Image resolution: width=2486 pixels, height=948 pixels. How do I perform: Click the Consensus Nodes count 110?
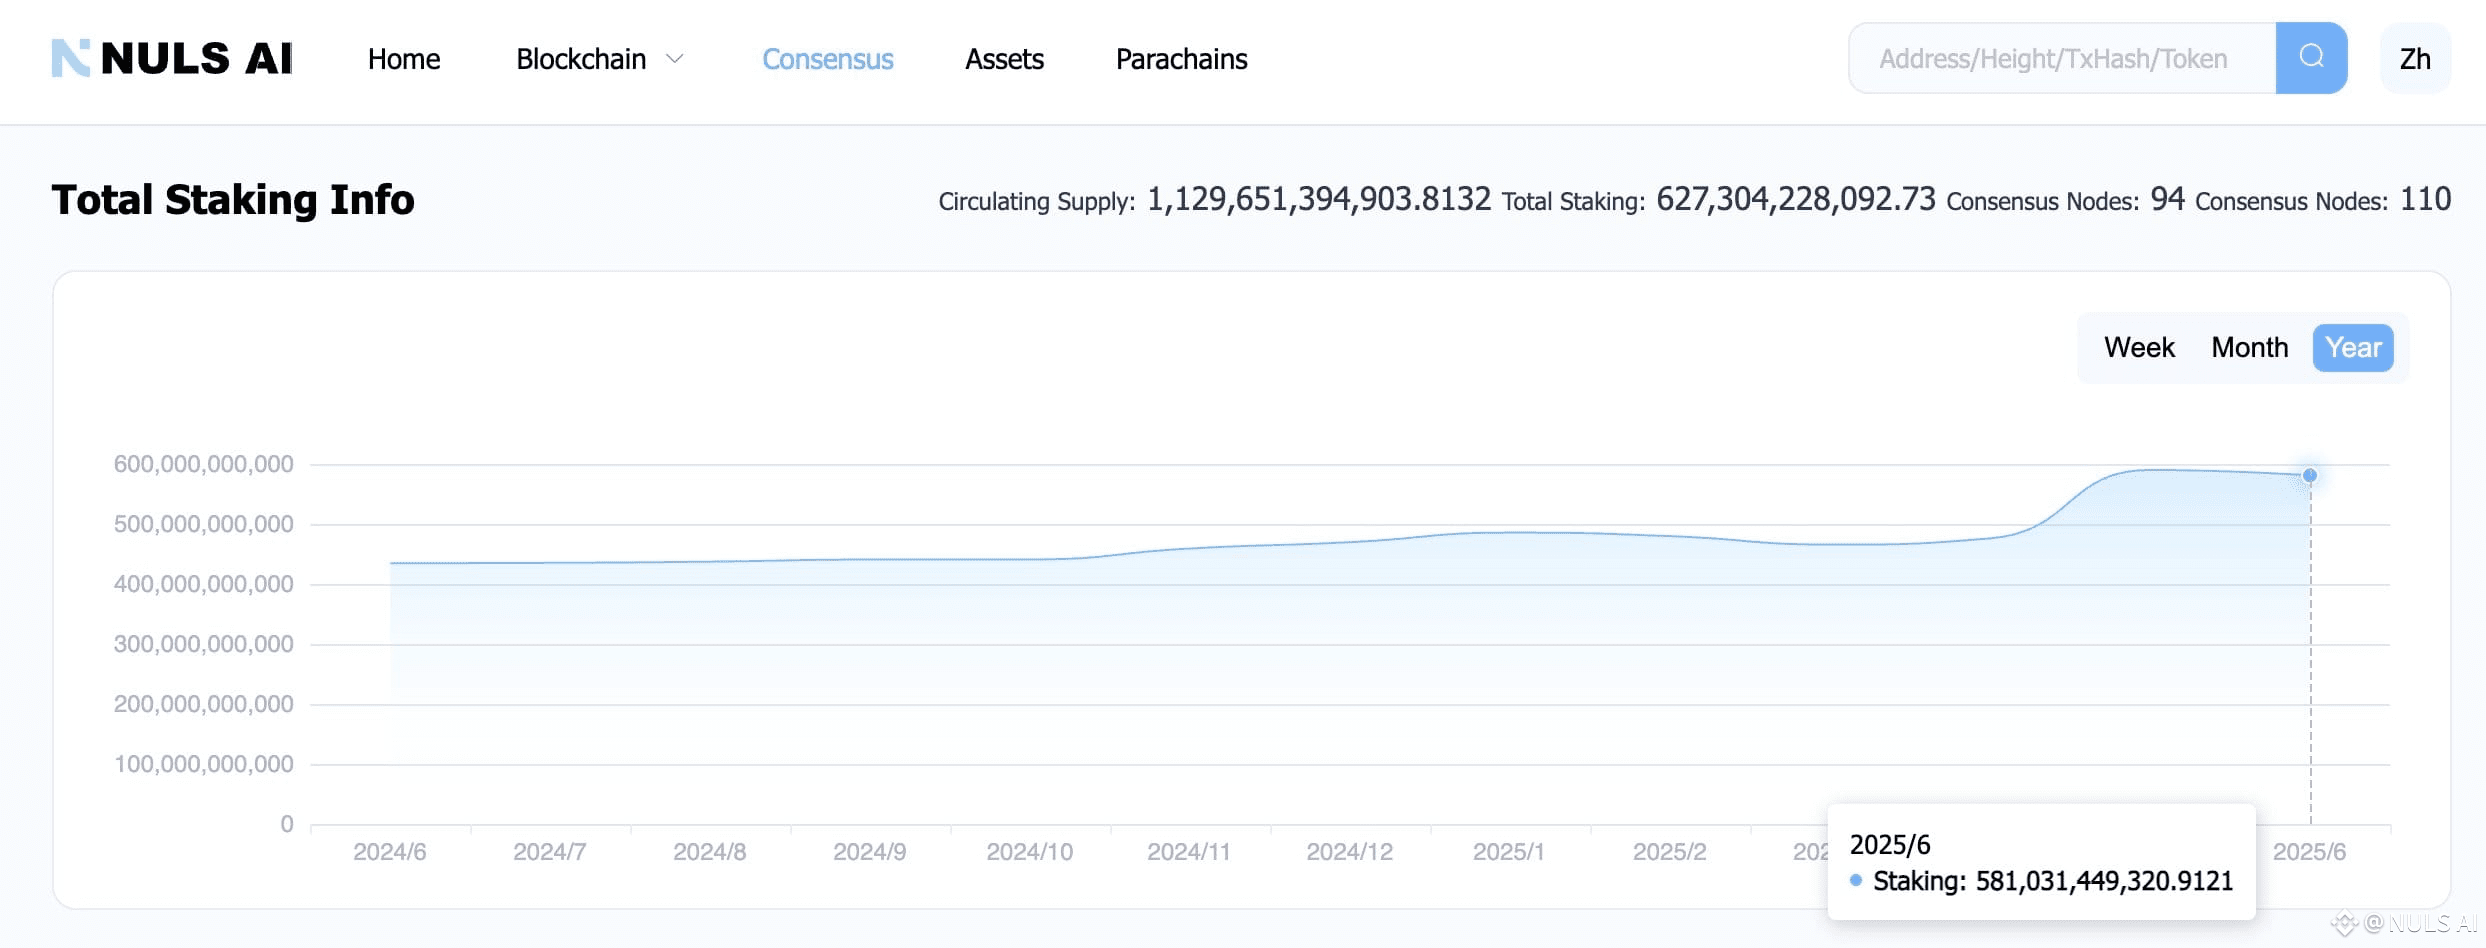click(x=2425, y=199)
